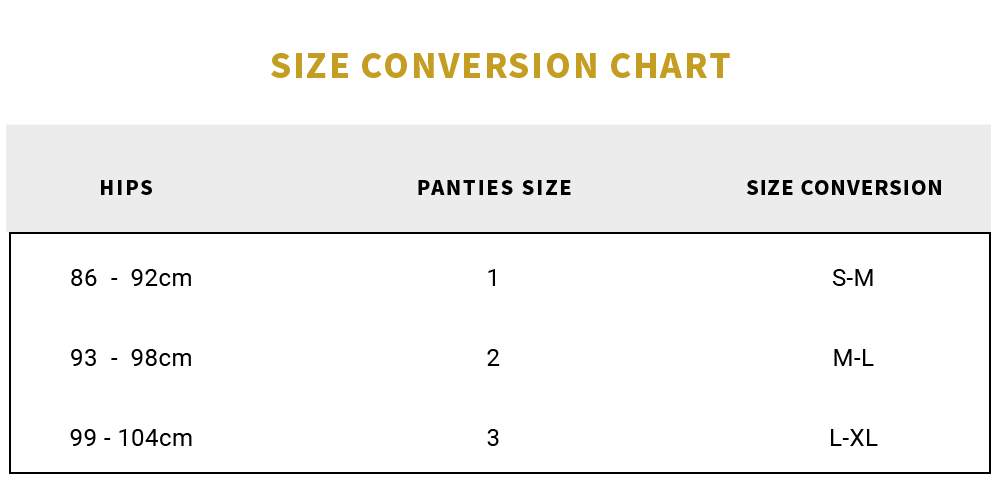Select the 93 - 98cm hips cell
The image size is (1000, 480).
coord(131,358)
